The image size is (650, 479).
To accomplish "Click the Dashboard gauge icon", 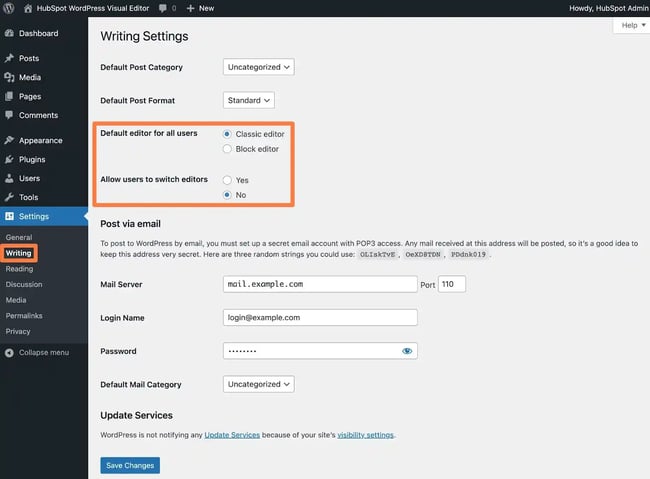I will pyautogui.click(x=9, y=33).
